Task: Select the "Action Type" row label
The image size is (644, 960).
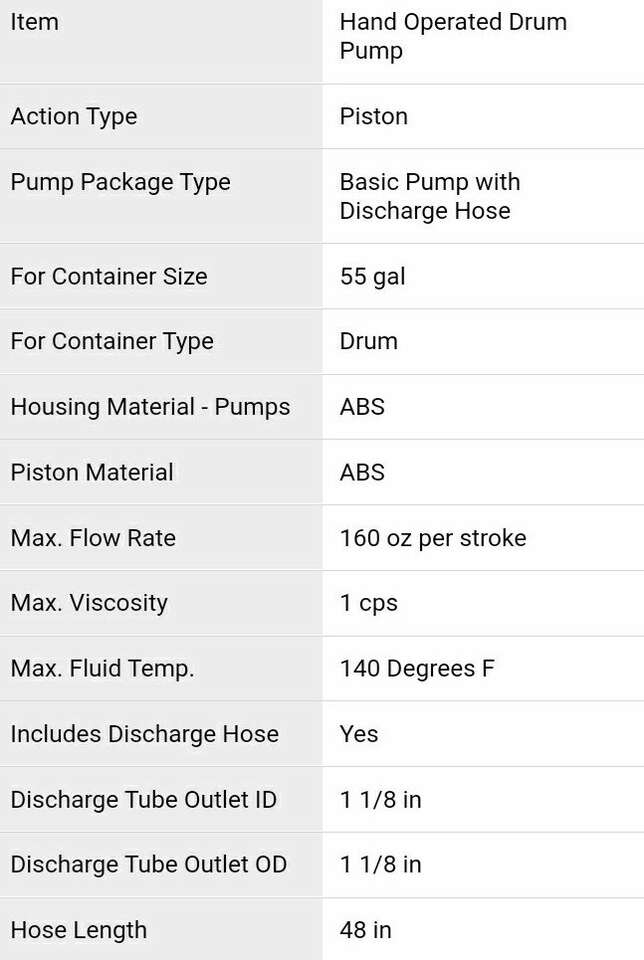Action: pyautogui.click(x=74, y=116)
